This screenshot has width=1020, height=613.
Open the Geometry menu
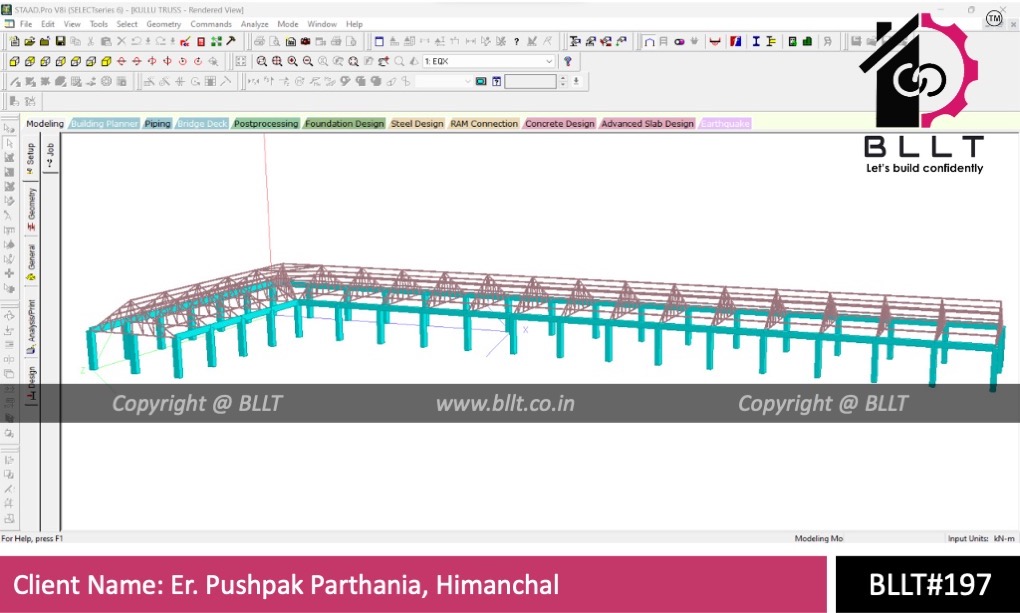click(x=163, y=24)
